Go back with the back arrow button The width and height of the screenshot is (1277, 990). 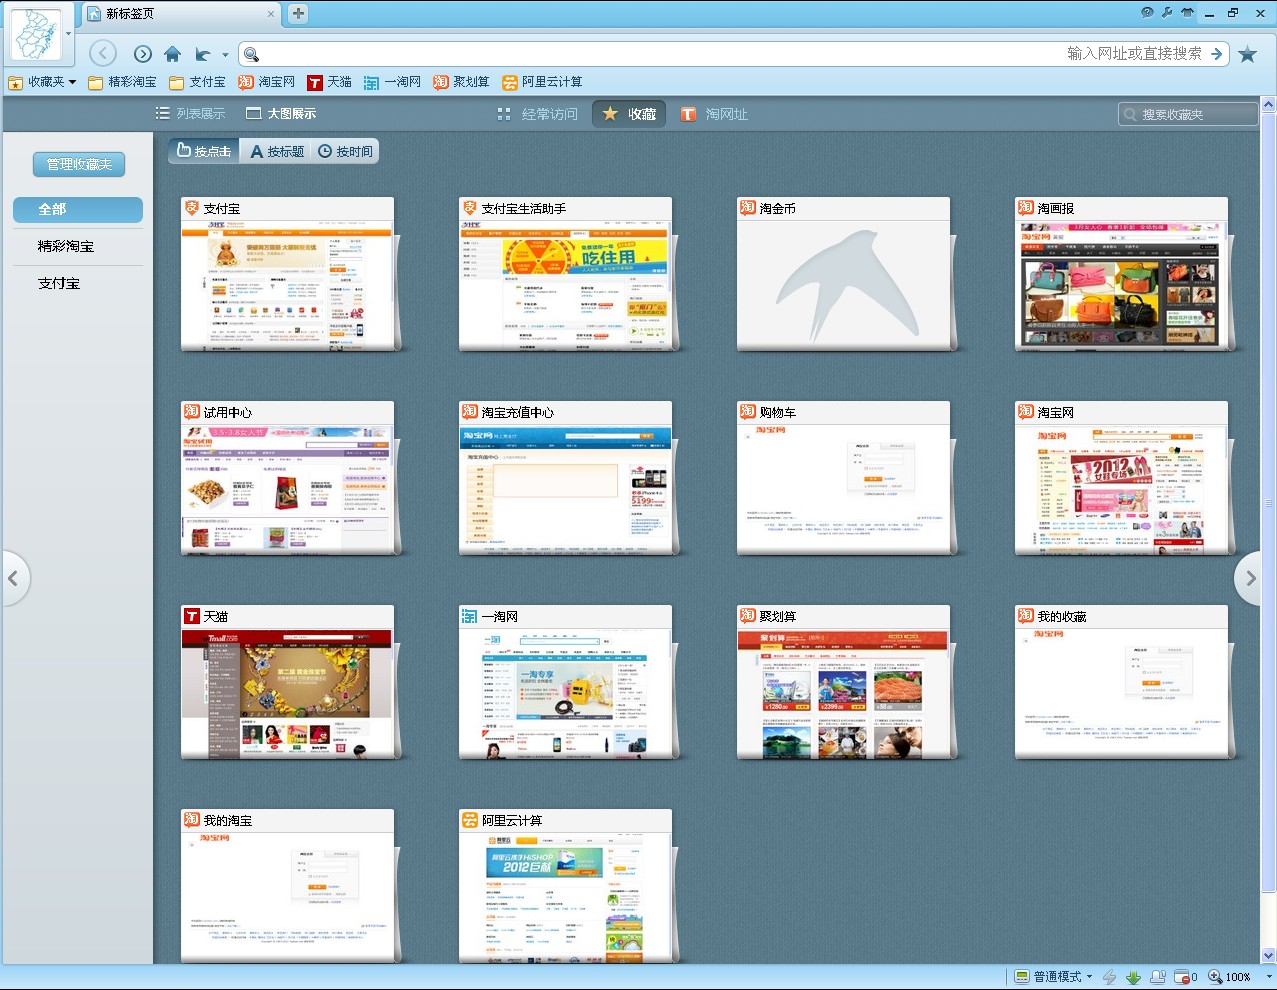tap(103, 53)
